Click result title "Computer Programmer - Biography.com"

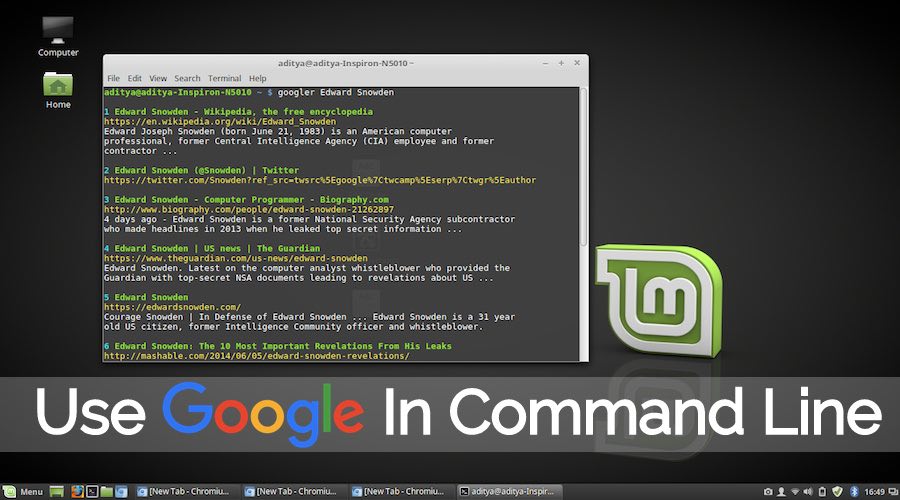click(296, 200)
